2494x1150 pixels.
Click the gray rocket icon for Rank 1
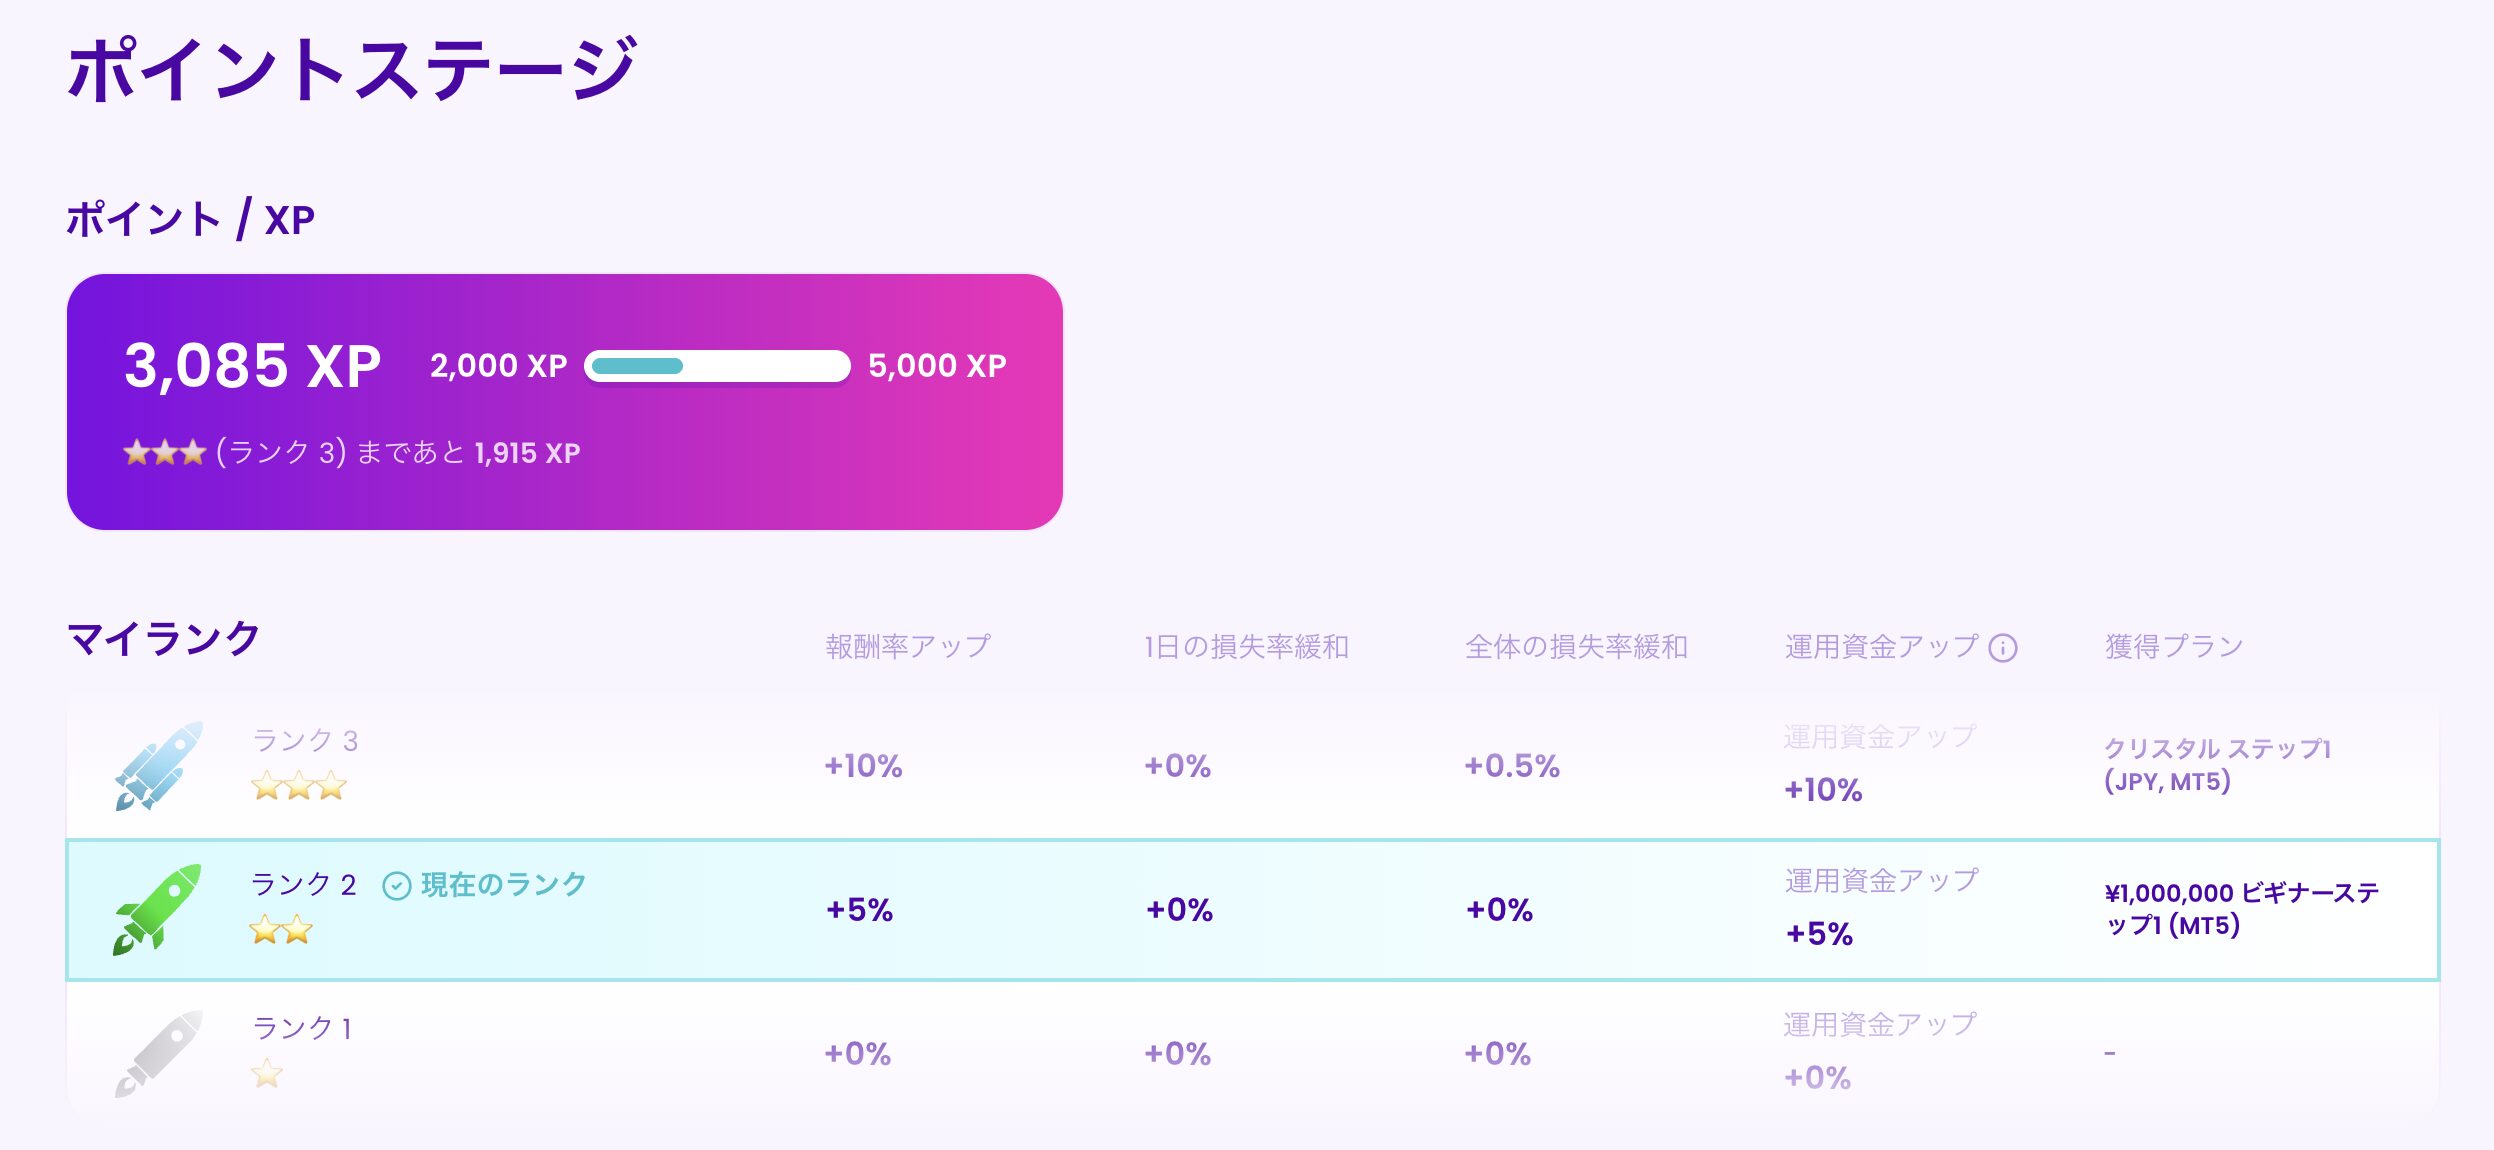(158, 1053)
